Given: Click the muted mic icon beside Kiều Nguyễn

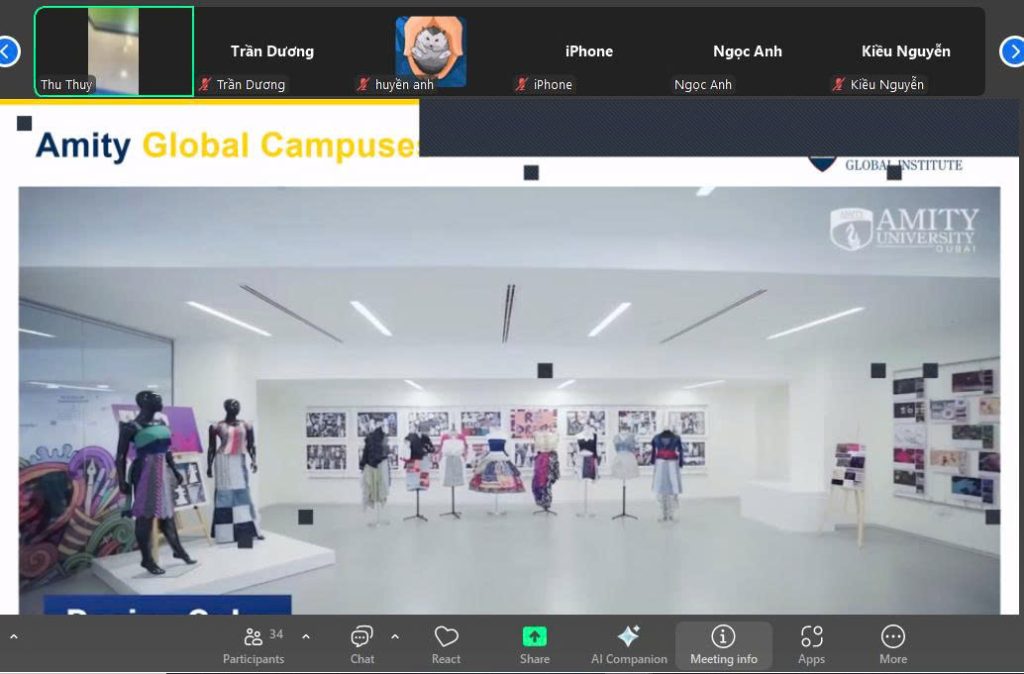Looking at the screenshot, I should [839, 84].
